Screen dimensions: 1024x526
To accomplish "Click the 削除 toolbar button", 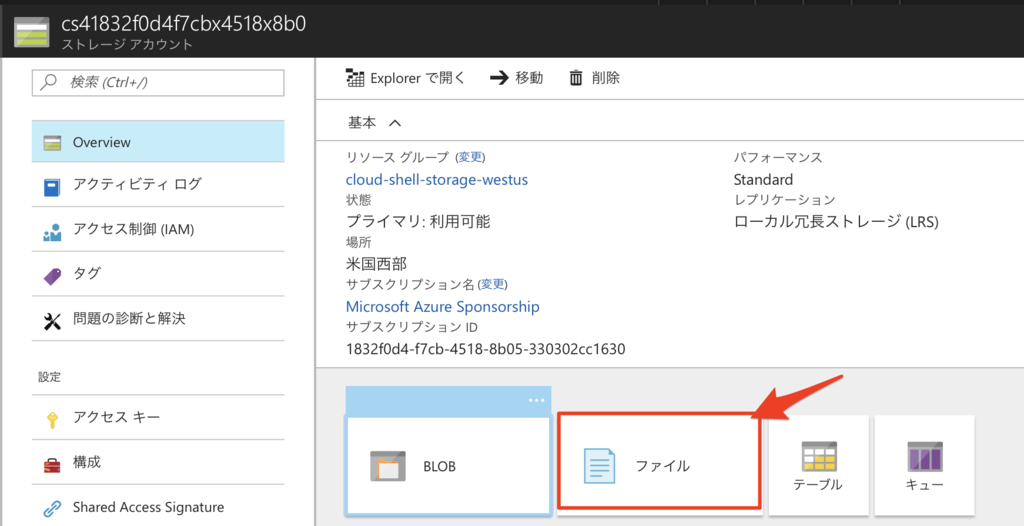I will coord(594,78).
